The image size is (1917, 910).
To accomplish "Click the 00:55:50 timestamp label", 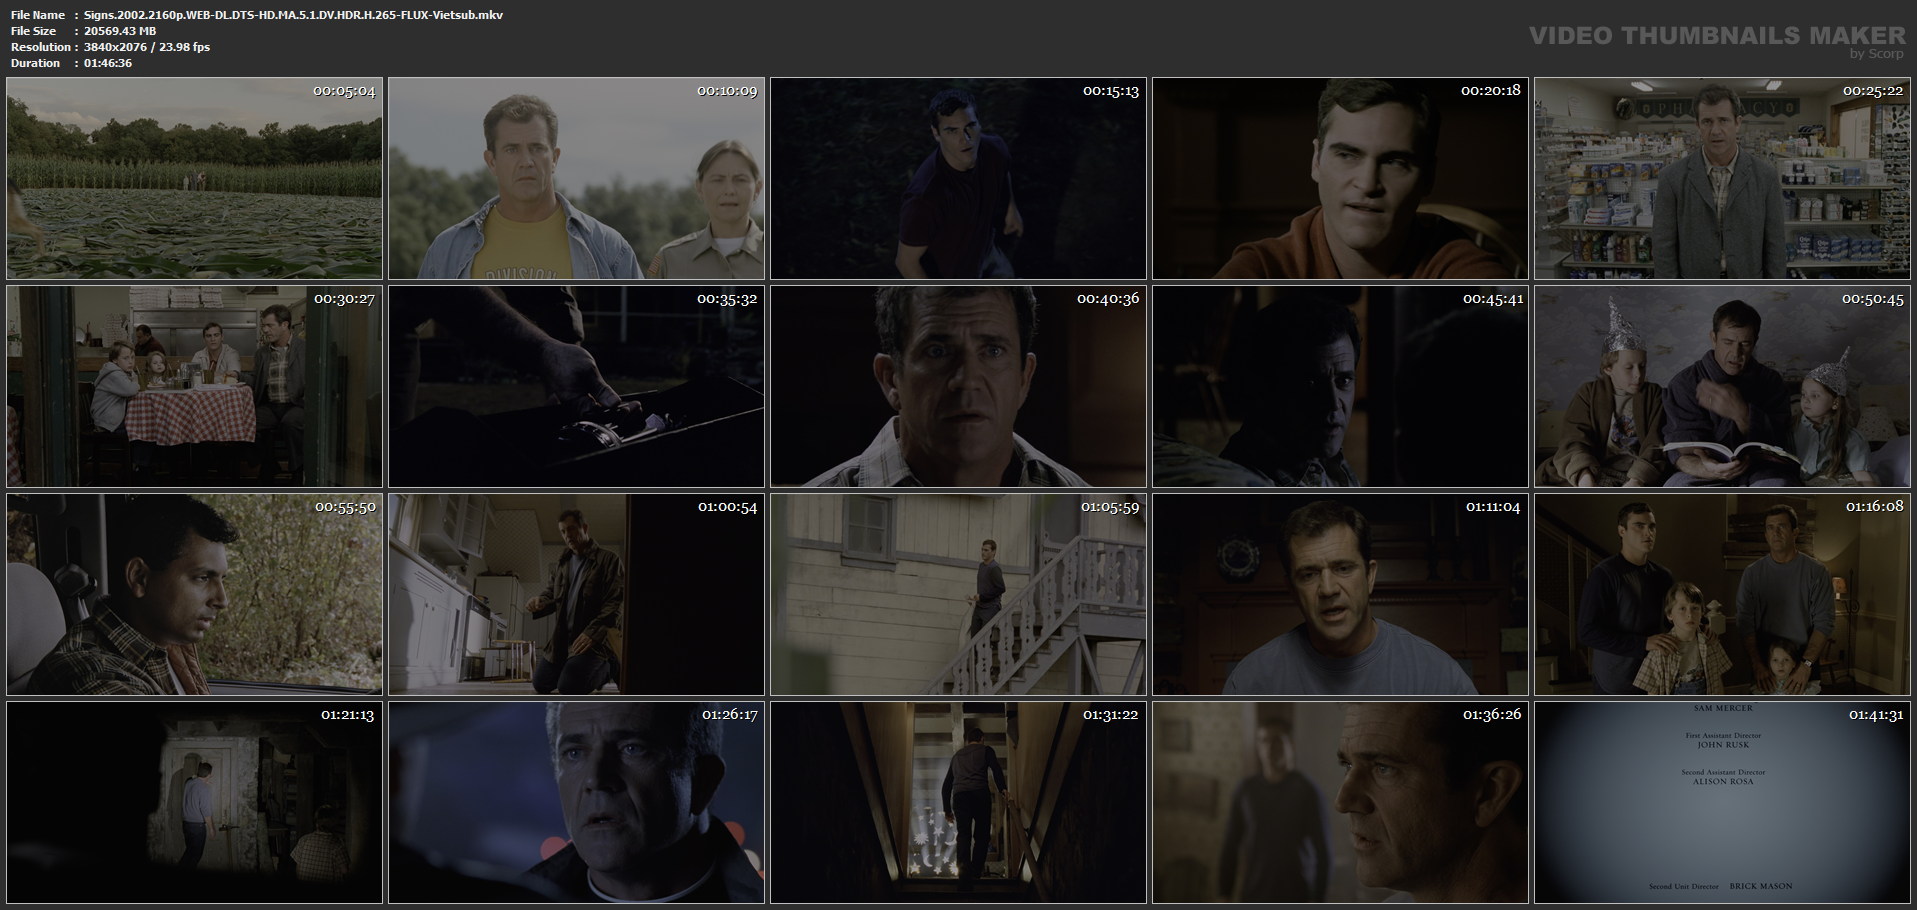I will 345,507.
